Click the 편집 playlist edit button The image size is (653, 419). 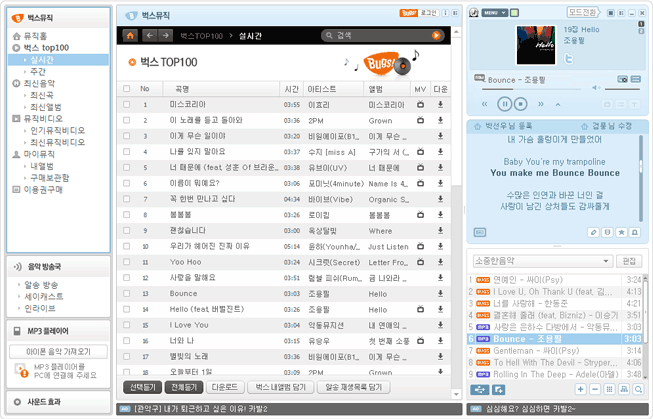tap(629, 261)
